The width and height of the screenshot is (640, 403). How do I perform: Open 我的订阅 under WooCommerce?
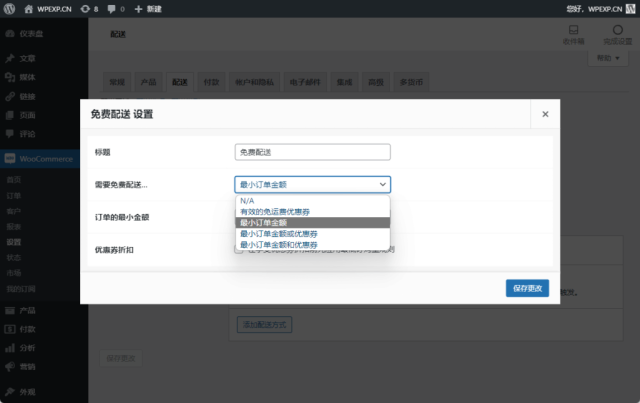20,289
